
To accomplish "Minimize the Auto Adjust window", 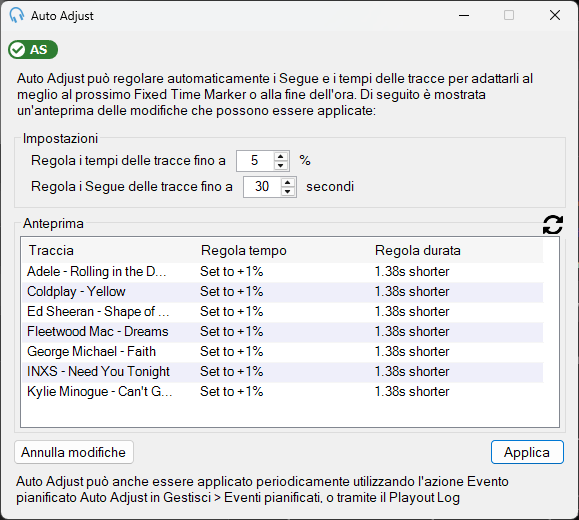I will (464, 15).
